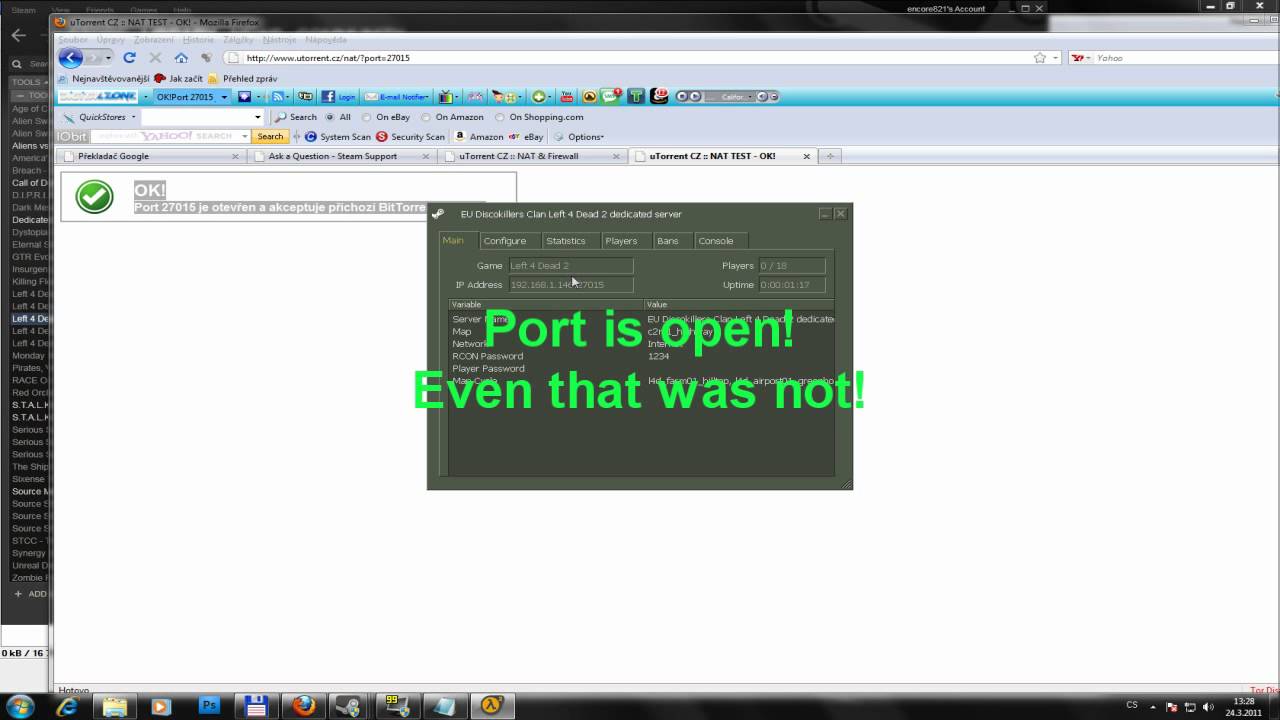Stop loading with the X icon

click(155, 58)
